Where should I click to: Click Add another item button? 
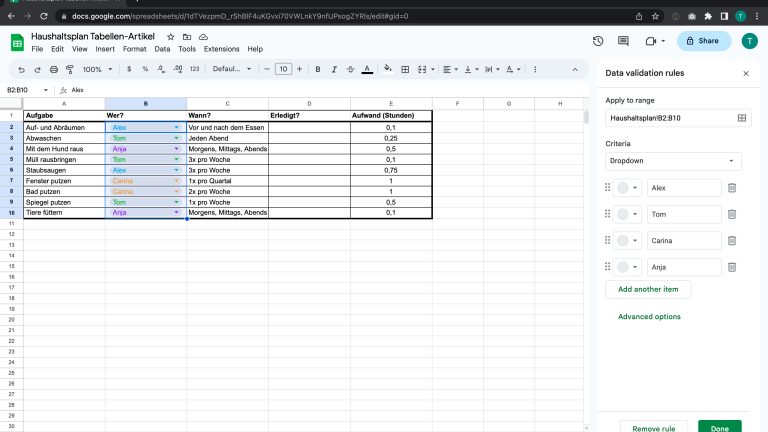pyautogui.click(x=648, y=289)
